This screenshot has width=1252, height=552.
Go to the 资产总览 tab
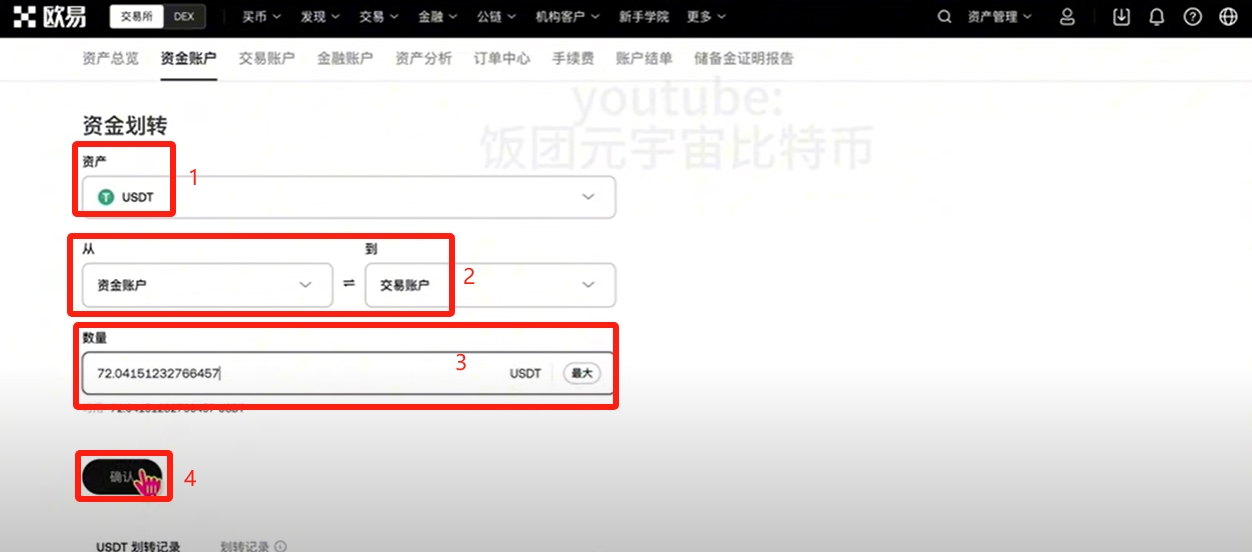pyautogui.click(x=110, y=58)
